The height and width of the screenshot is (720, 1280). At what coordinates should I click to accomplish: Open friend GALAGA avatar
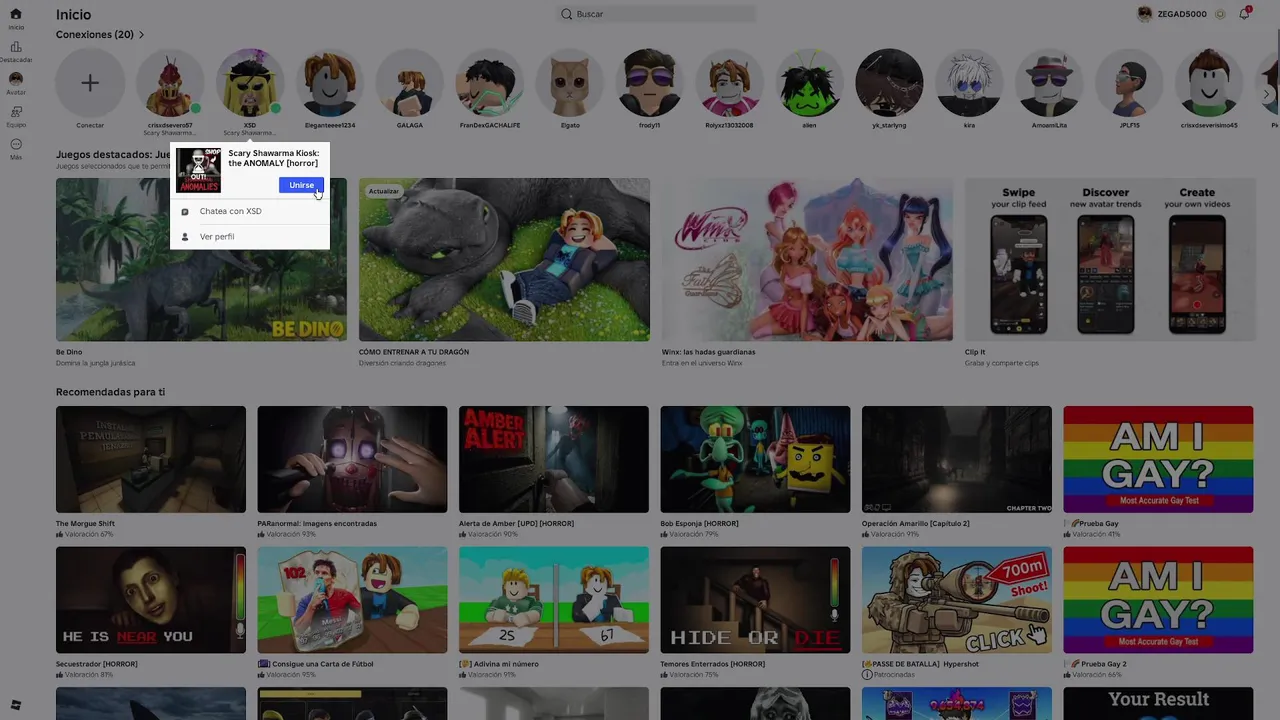click(410, 83)
